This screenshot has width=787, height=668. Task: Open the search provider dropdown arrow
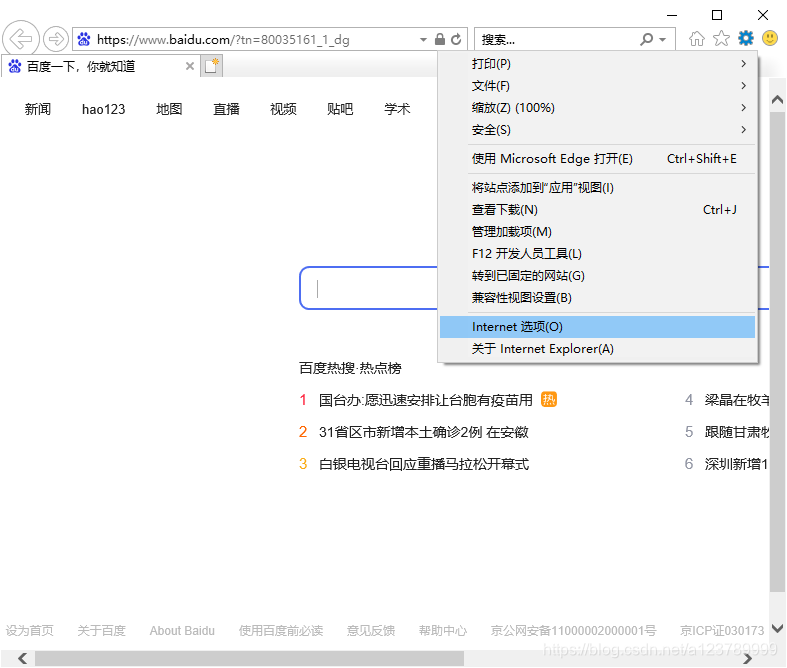coord(663,40)
